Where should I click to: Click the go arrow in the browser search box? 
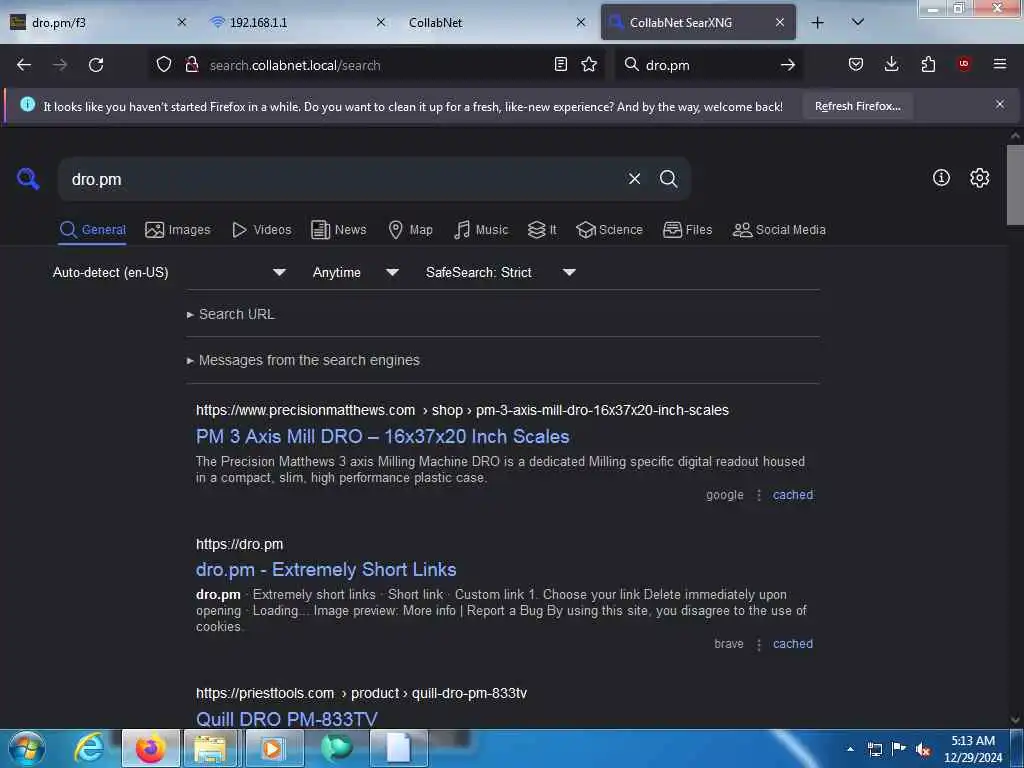coord(788,65)
